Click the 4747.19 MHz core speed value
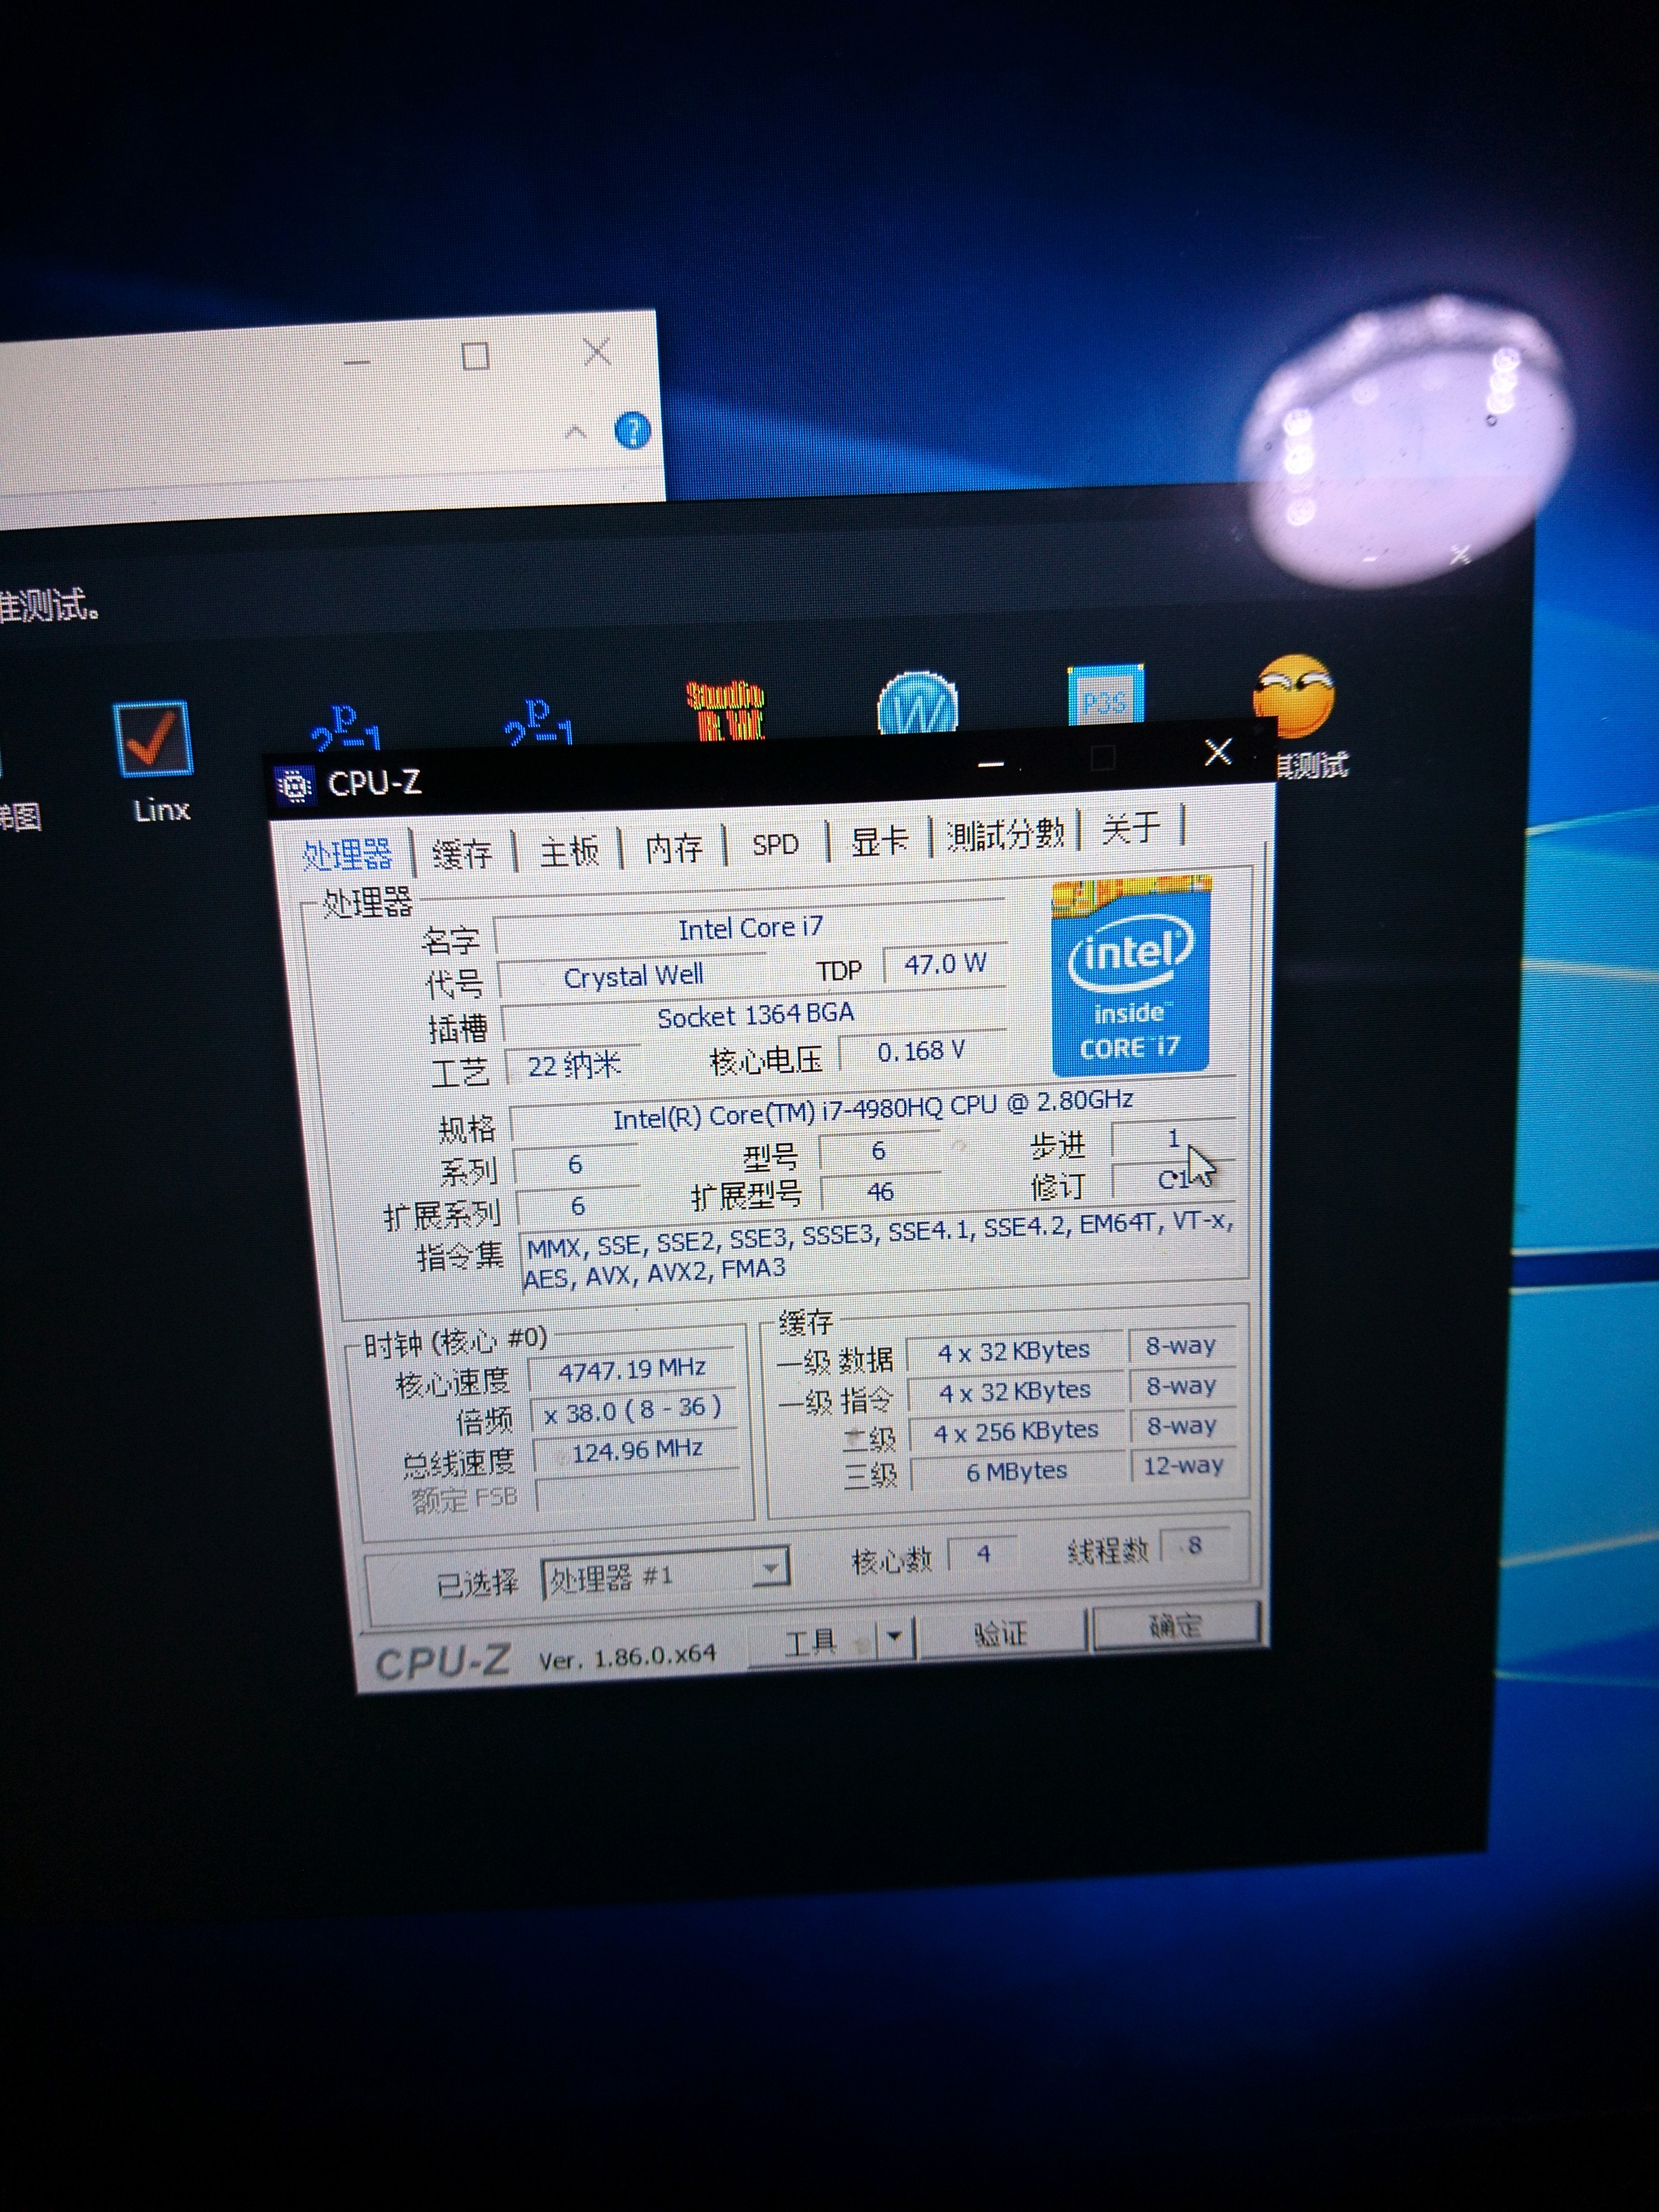 click(x=632, y=1369)
